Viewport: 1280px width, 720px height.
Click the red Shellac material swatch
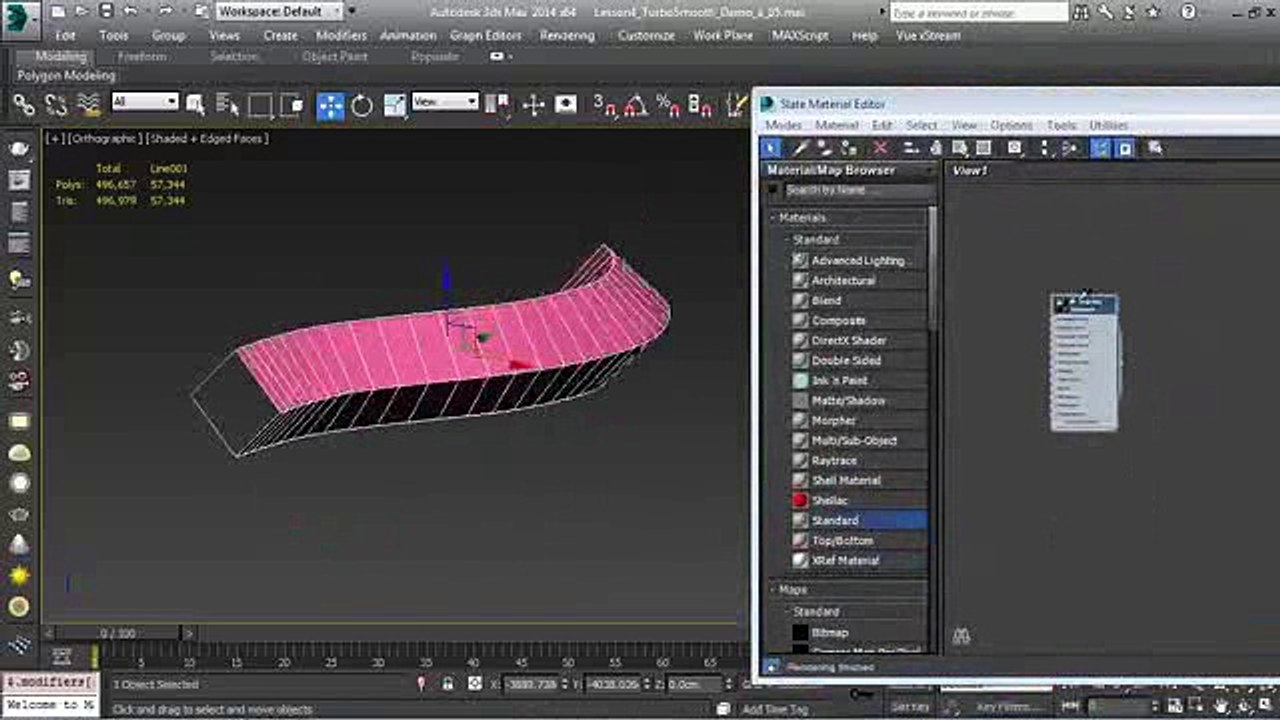(x=800, y=500)
